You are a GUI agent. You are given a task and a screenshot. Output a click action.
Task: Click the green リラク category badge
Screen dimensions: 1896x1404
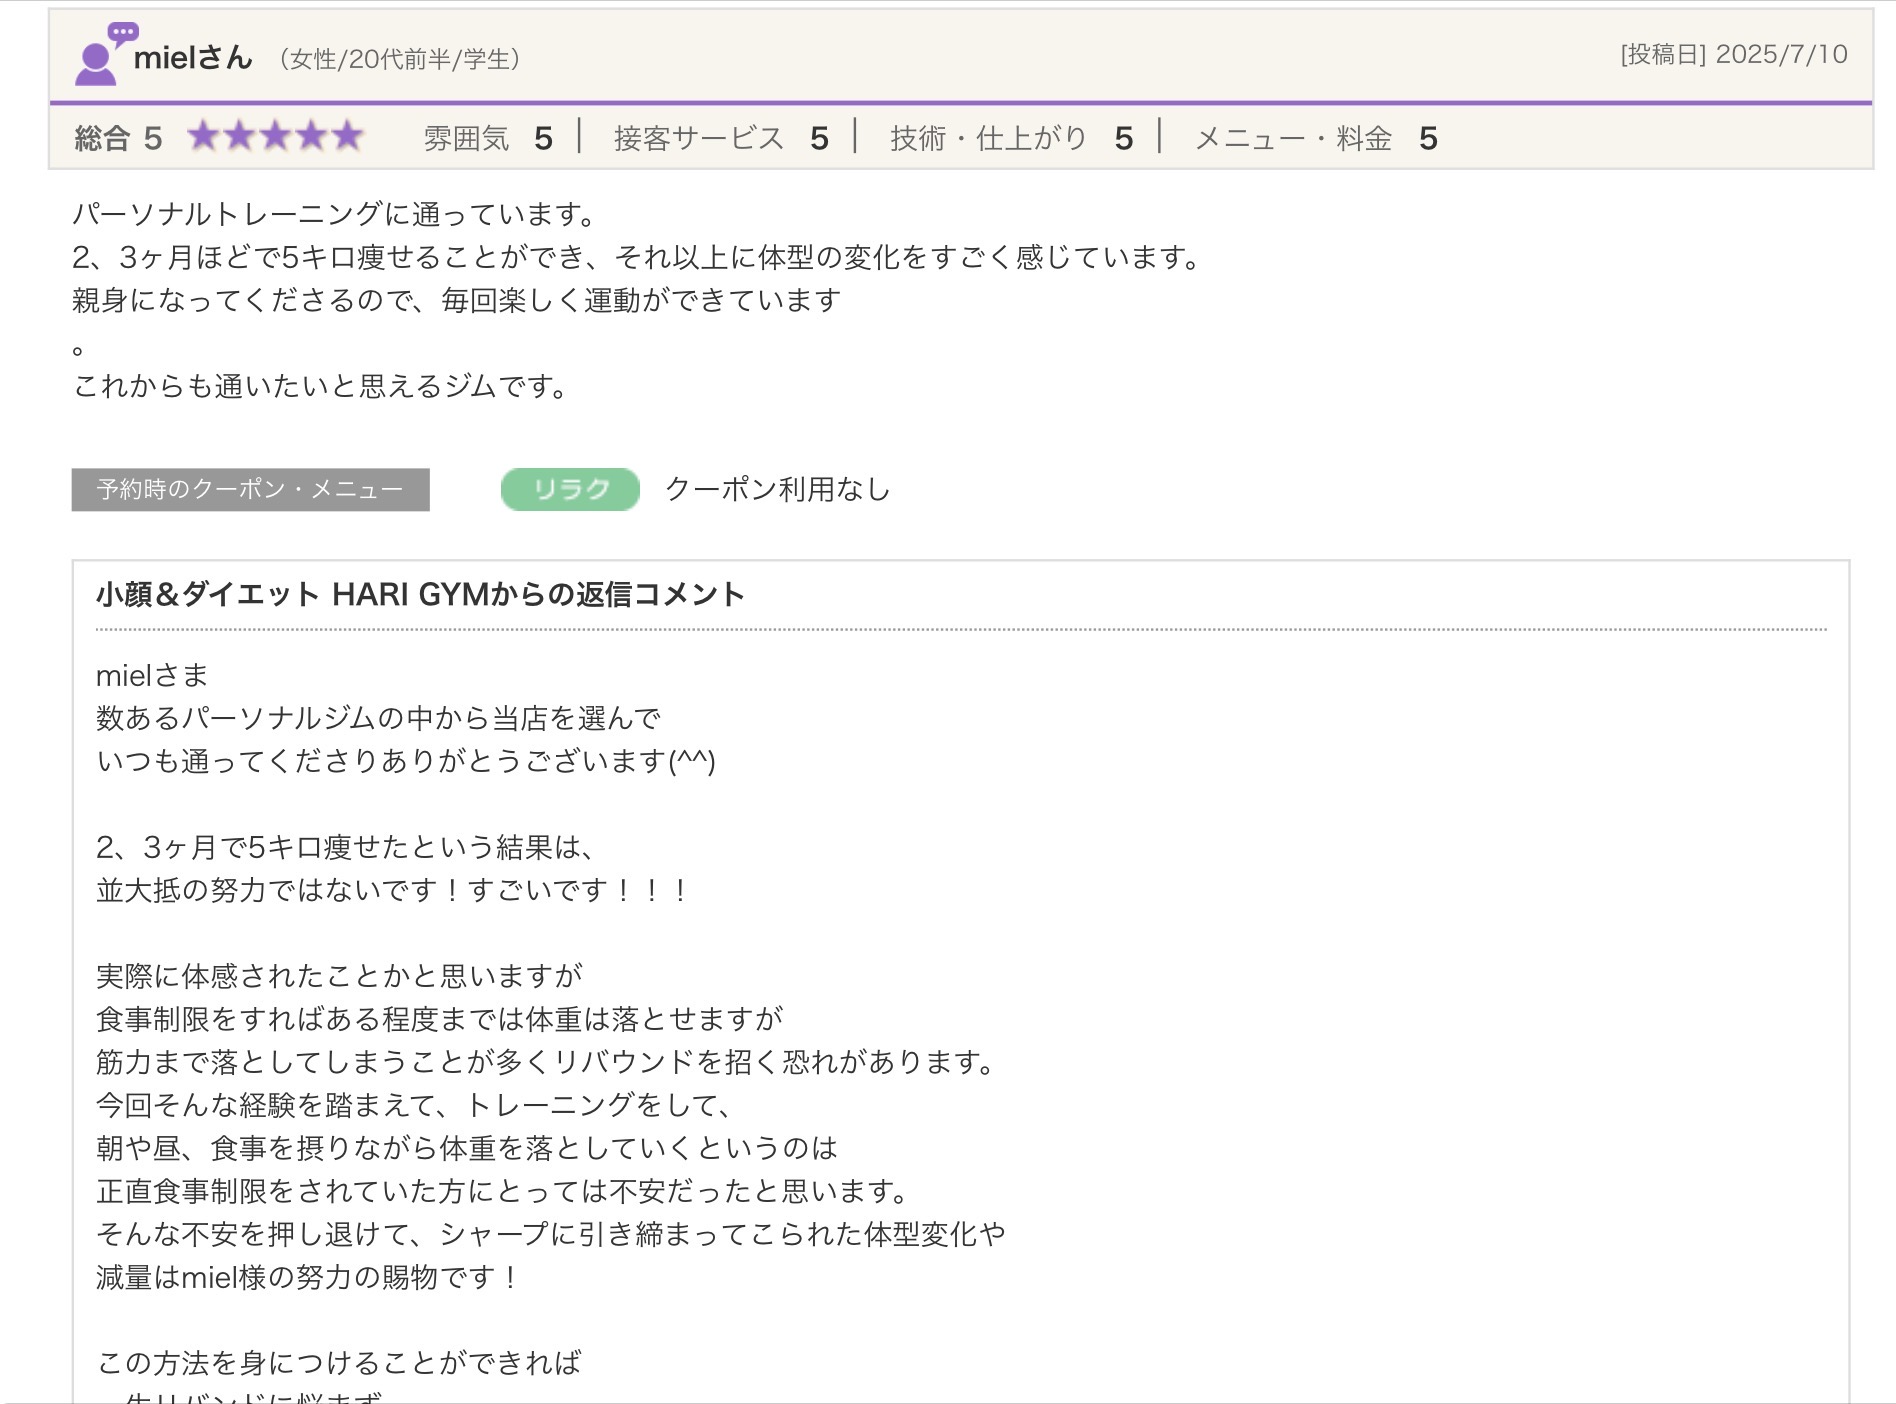tap(570, 489)
